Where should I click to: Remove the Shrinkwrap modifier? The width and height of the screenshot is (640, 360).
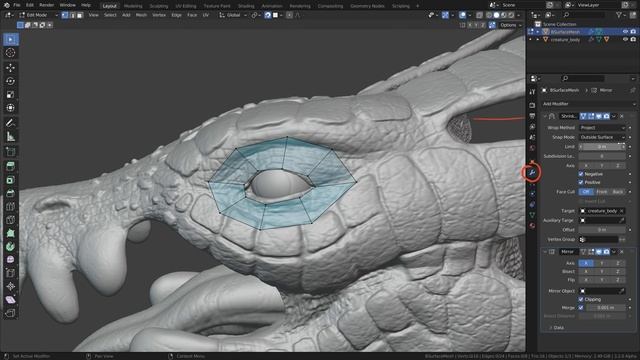coord(622,116)
